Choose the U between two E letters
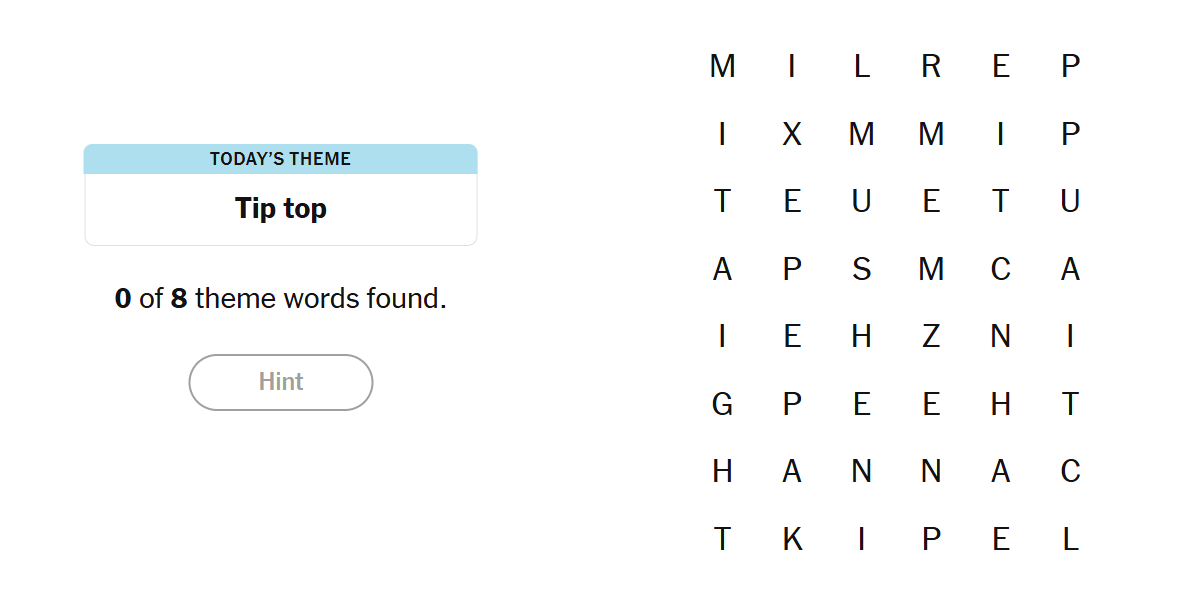 (x=862, y=202)
